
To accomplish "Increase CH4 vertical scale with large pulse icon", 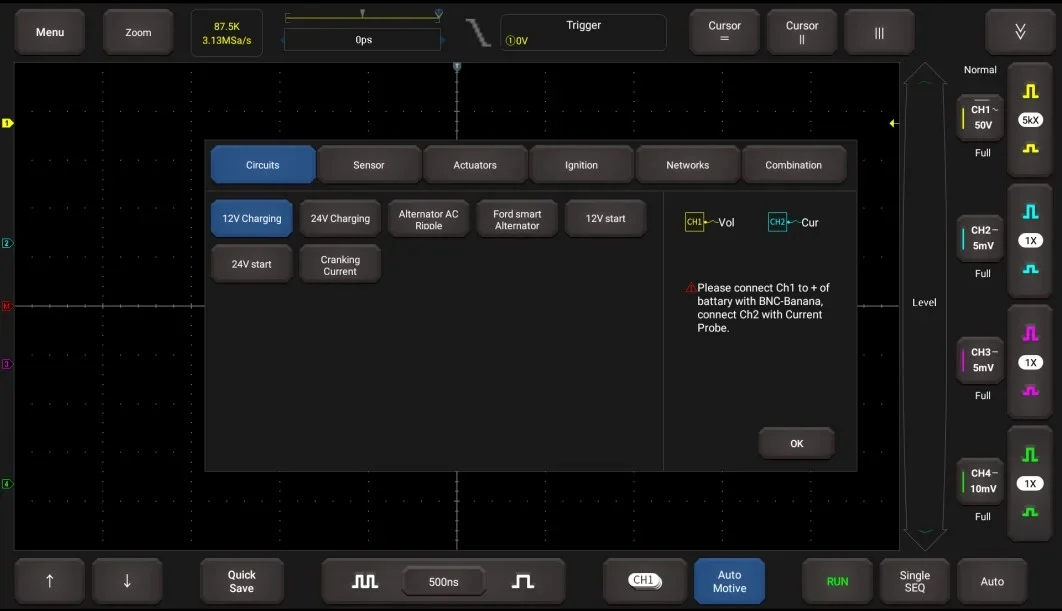I will [1030, 455].
